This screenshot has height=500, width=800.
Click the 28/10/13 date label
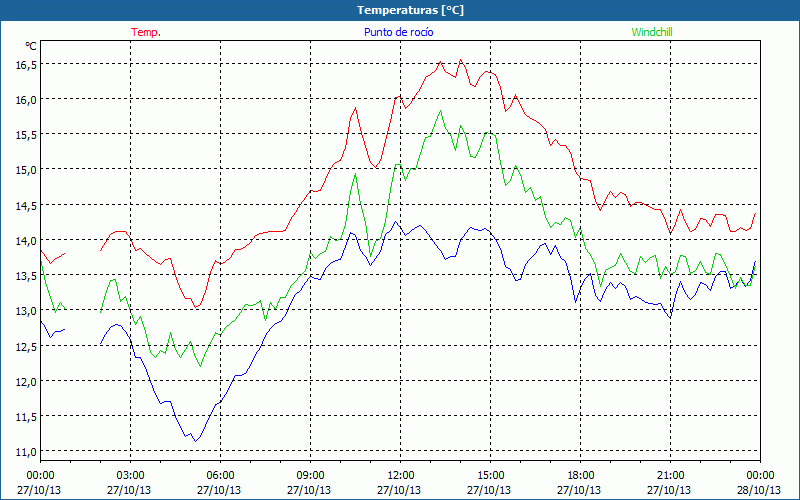tap(759, 490)
